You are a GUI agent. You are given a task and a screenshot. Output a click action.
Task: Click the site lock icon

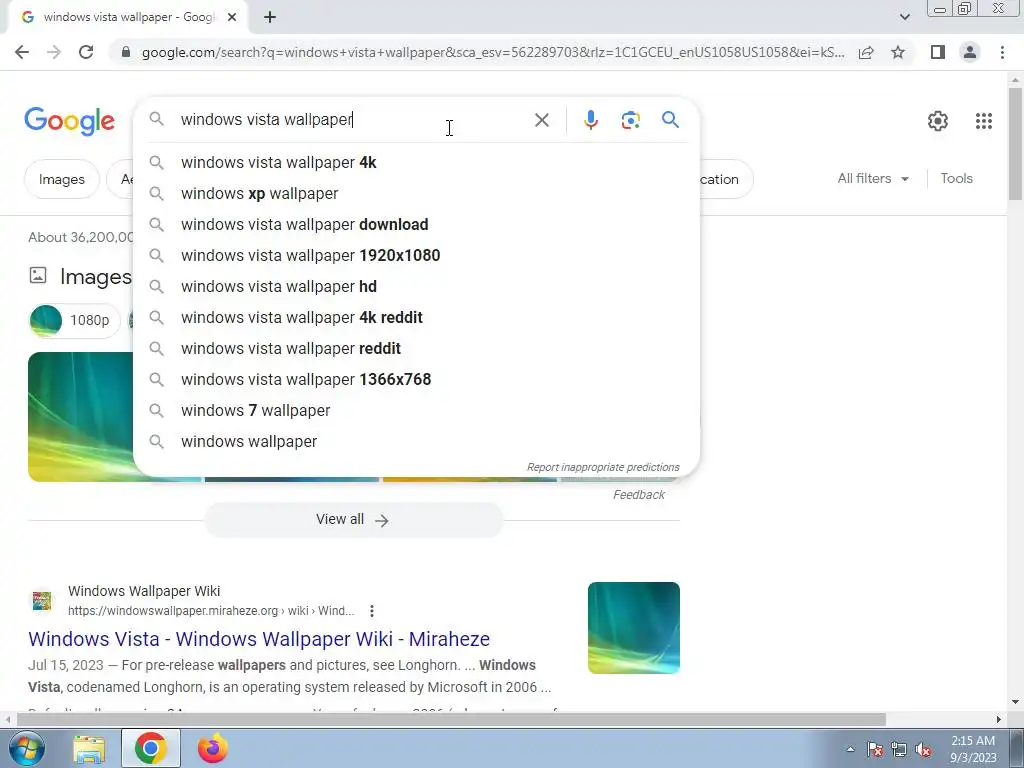coord(126,52)
